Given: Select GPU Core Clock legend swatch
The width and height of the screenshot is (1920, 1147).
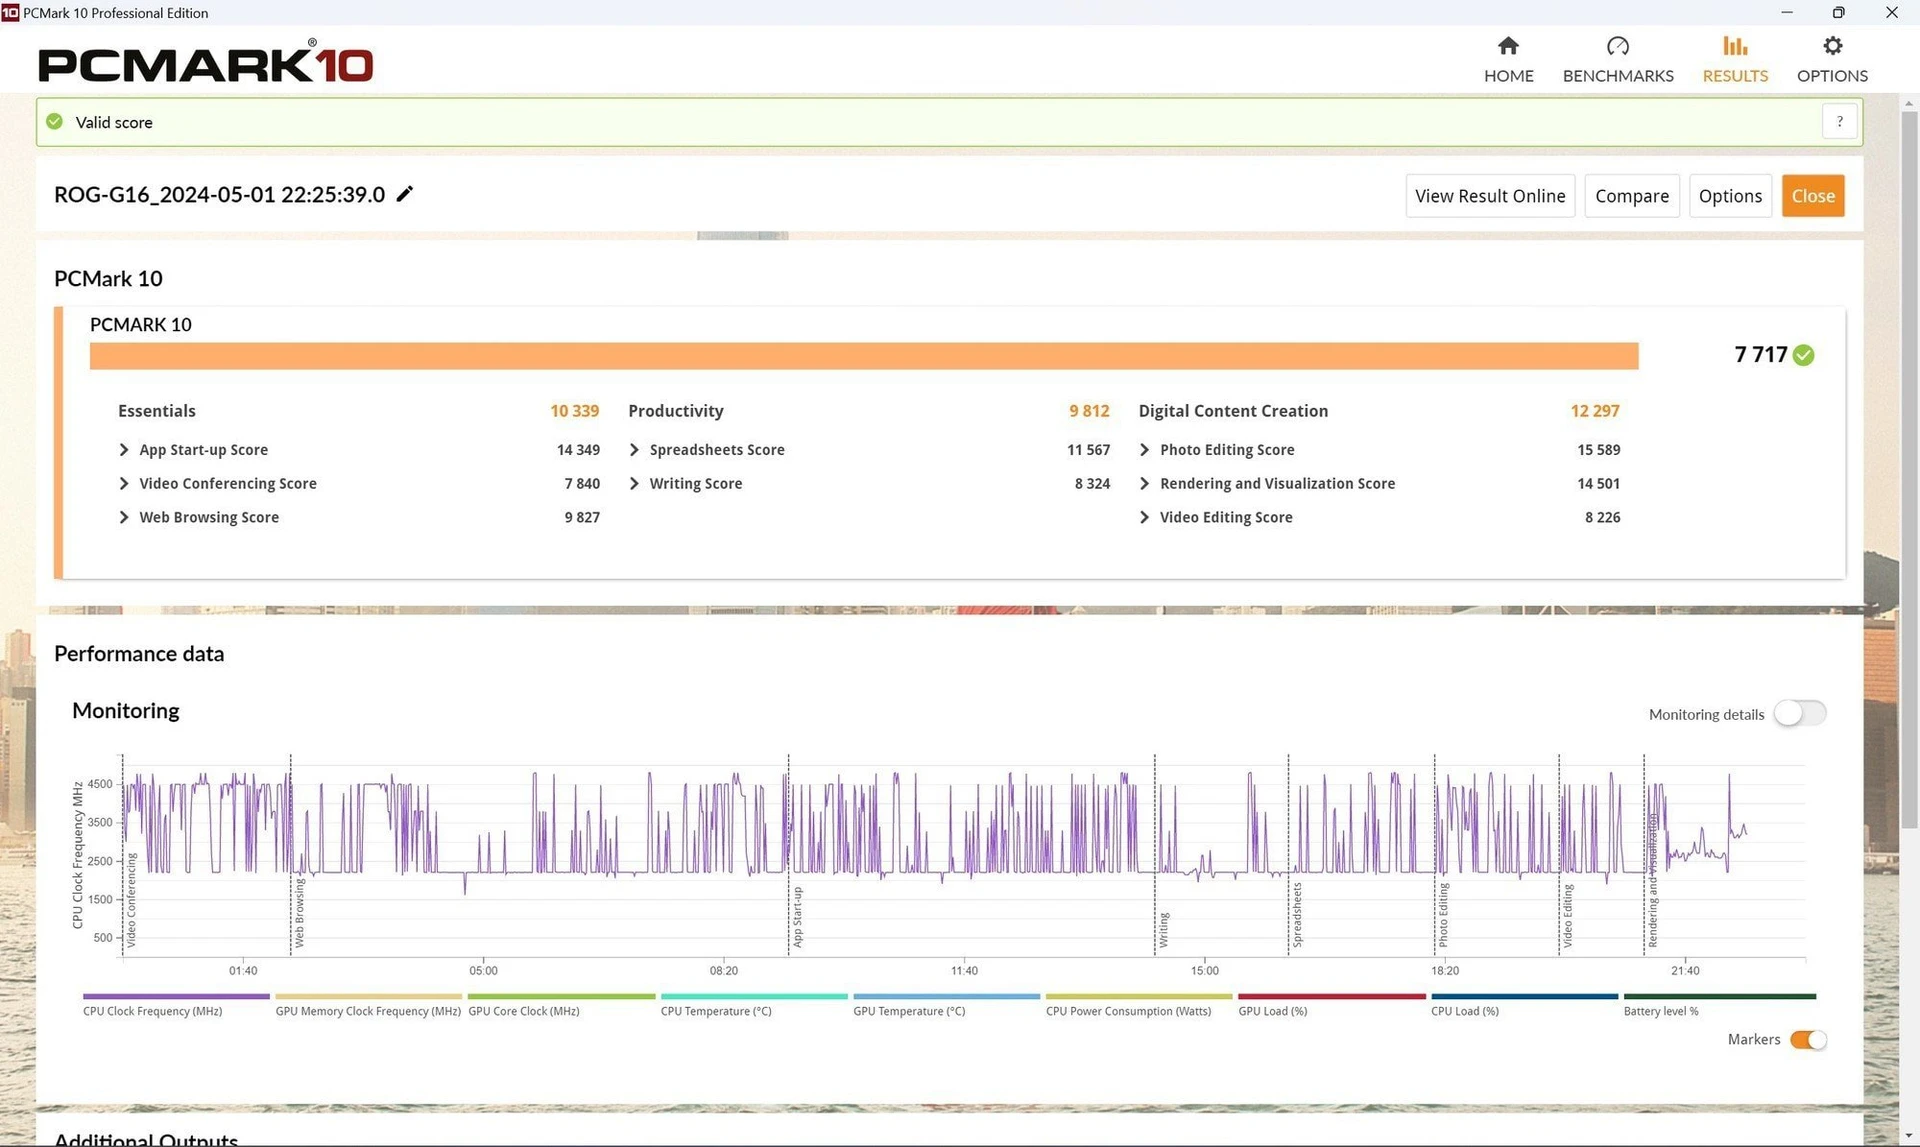Looking at the screenshot, I should [561, 996].
